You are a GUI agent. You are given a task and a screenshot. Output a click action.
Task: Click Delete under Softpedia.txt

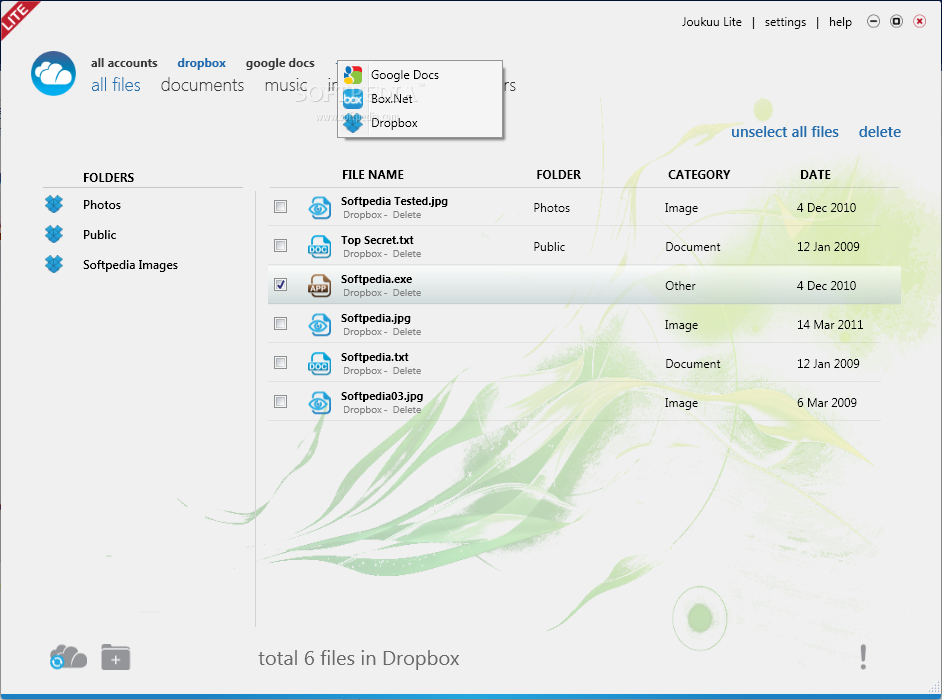[x=407, y=371]
